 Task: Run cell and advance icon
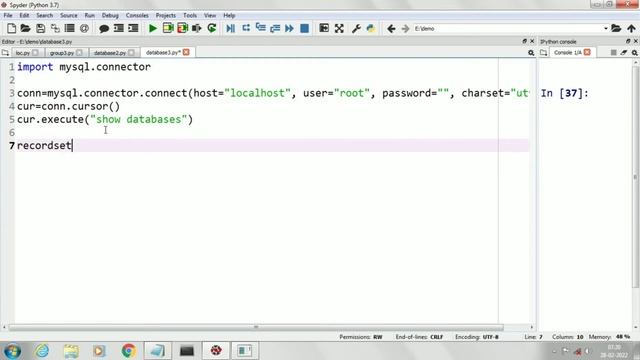coord(182,28)
